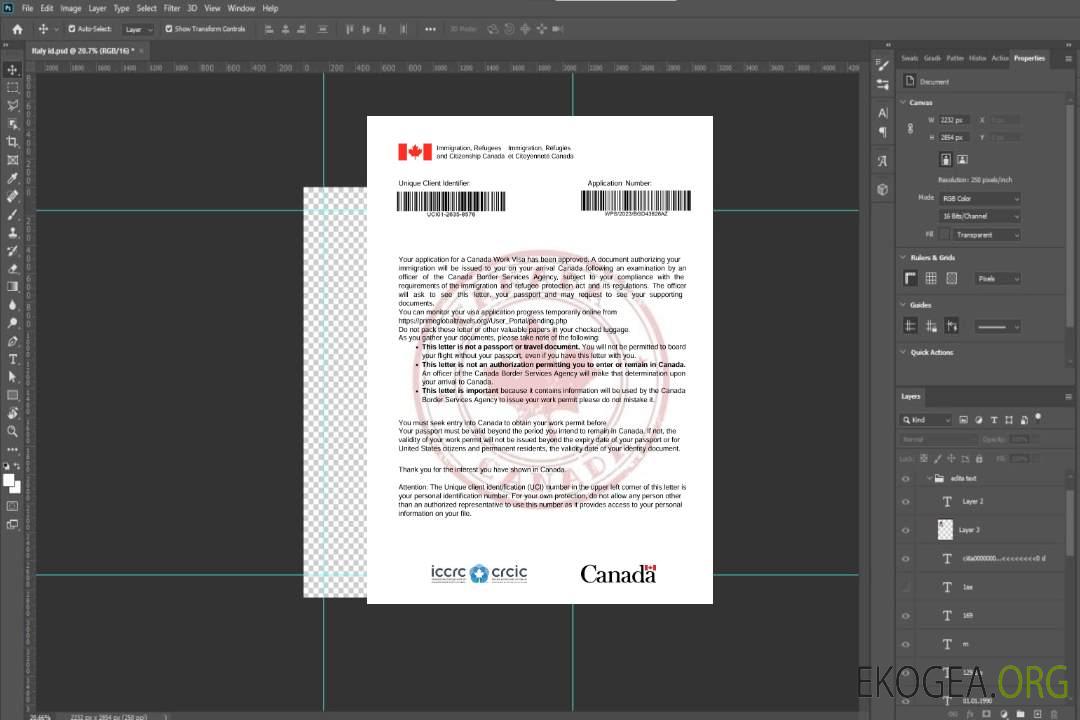Select the Brush tool
1080x720 pixels.
[12, 214]
